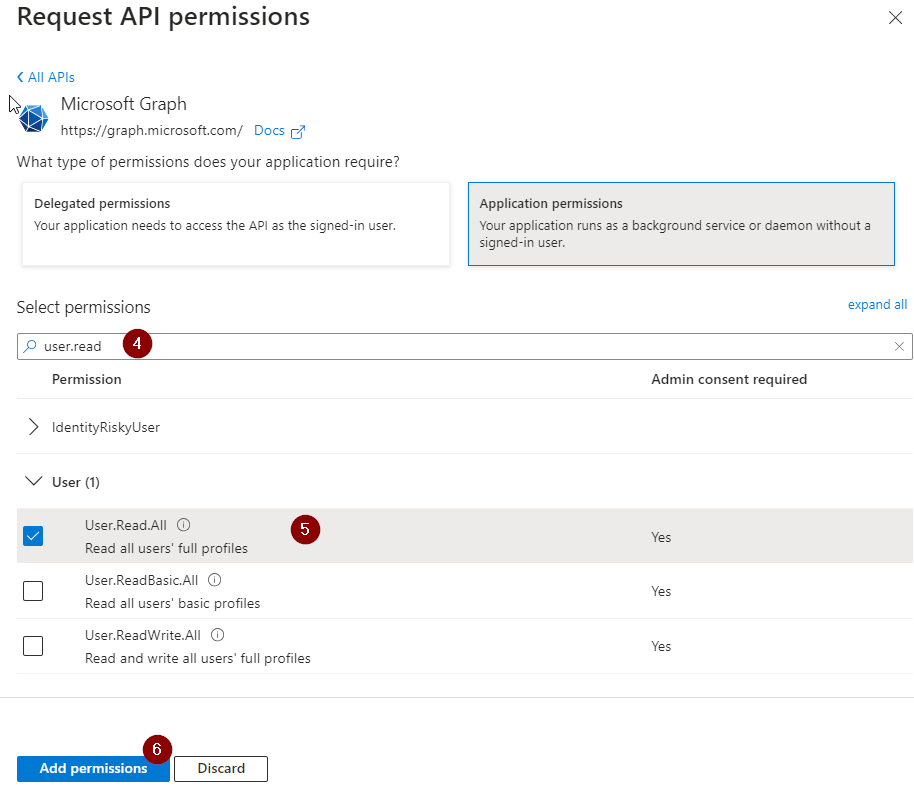The image size is (914, 792).
Task: Click the search magnifier icon
Action: [30, 346]
